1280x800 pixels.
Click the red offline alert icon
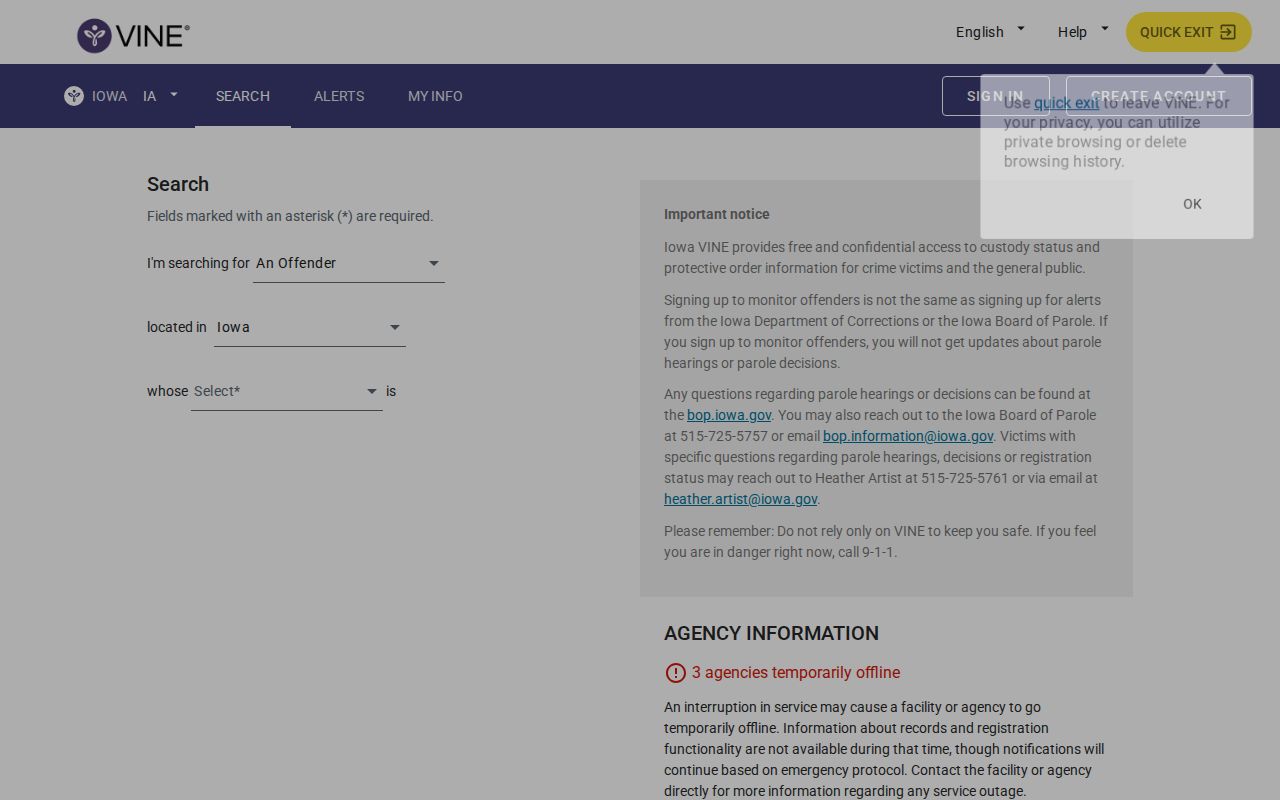pyautogui.click(x=676, y=673)
